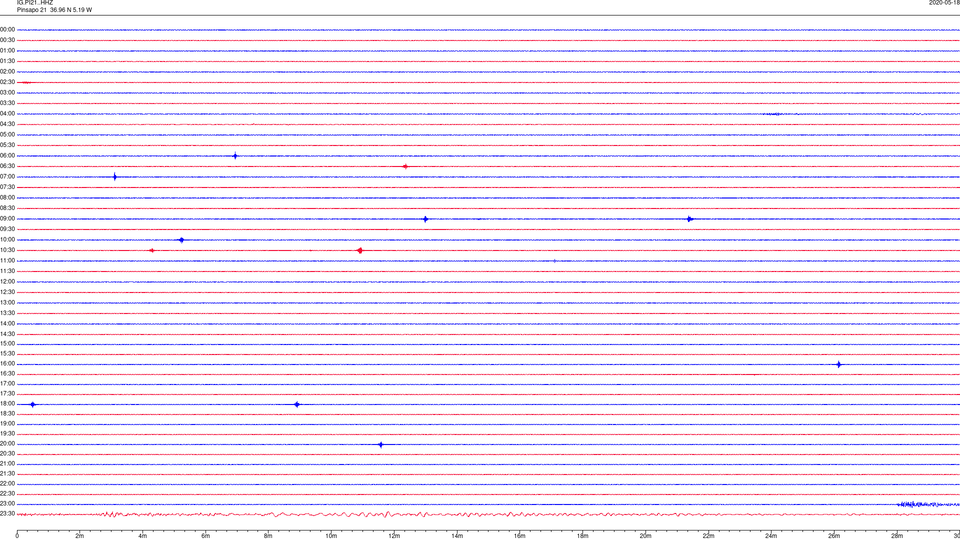Click the 04:30 time label

(7, 124)
